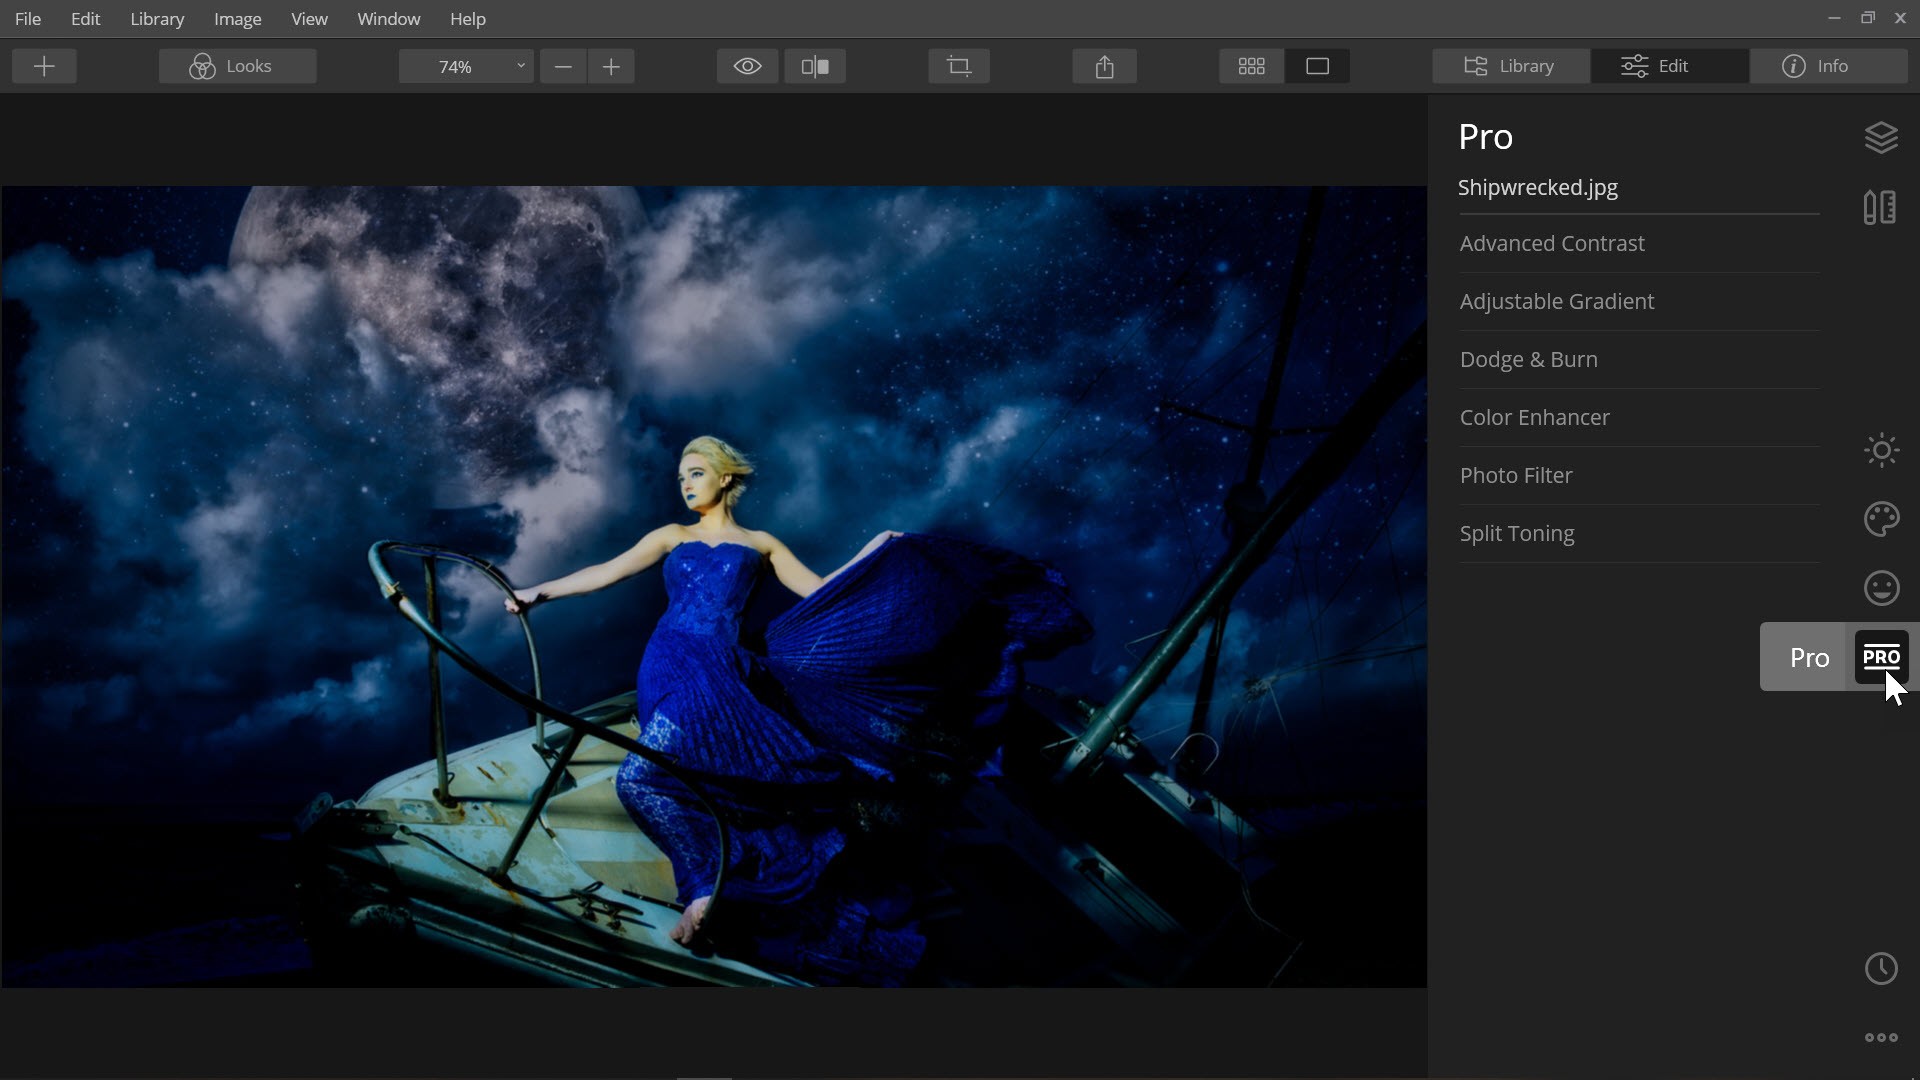Expand the Dodge & Burn tool
The height and width of the screenshot is (1080, 1920).
pos(1528,359)
